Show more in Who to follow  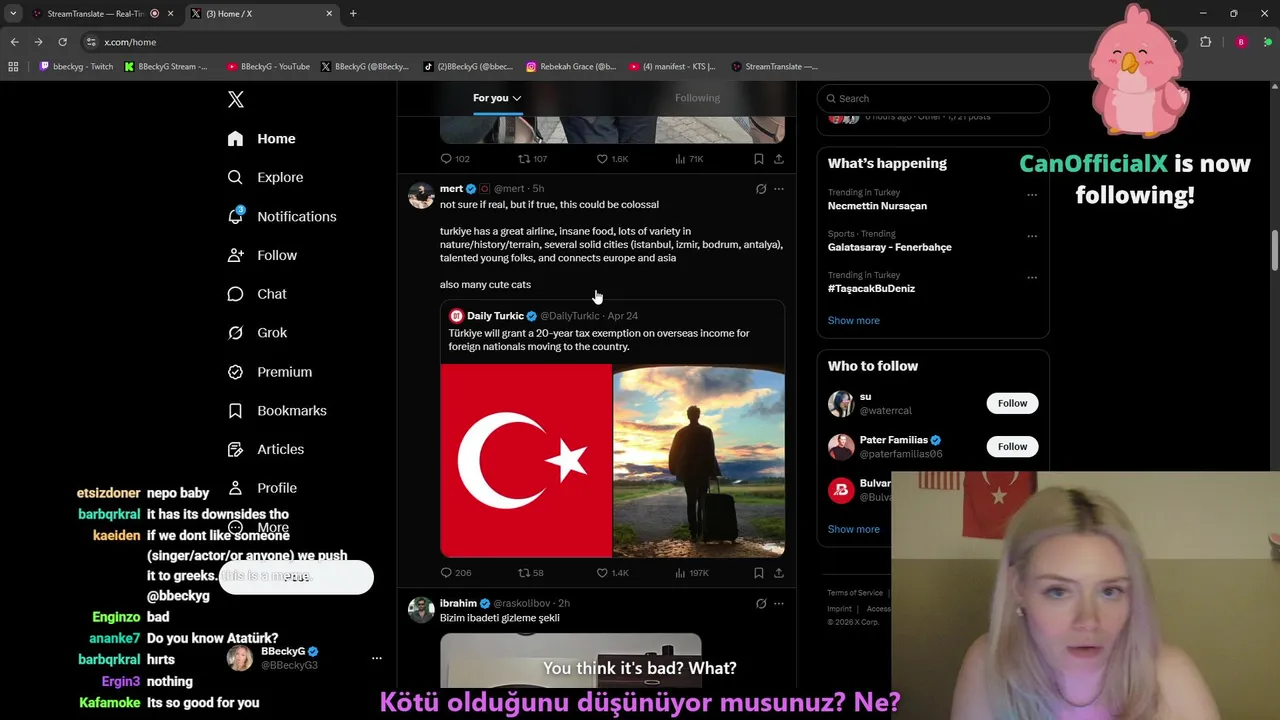pyautogui.click(x=853, y=529)
